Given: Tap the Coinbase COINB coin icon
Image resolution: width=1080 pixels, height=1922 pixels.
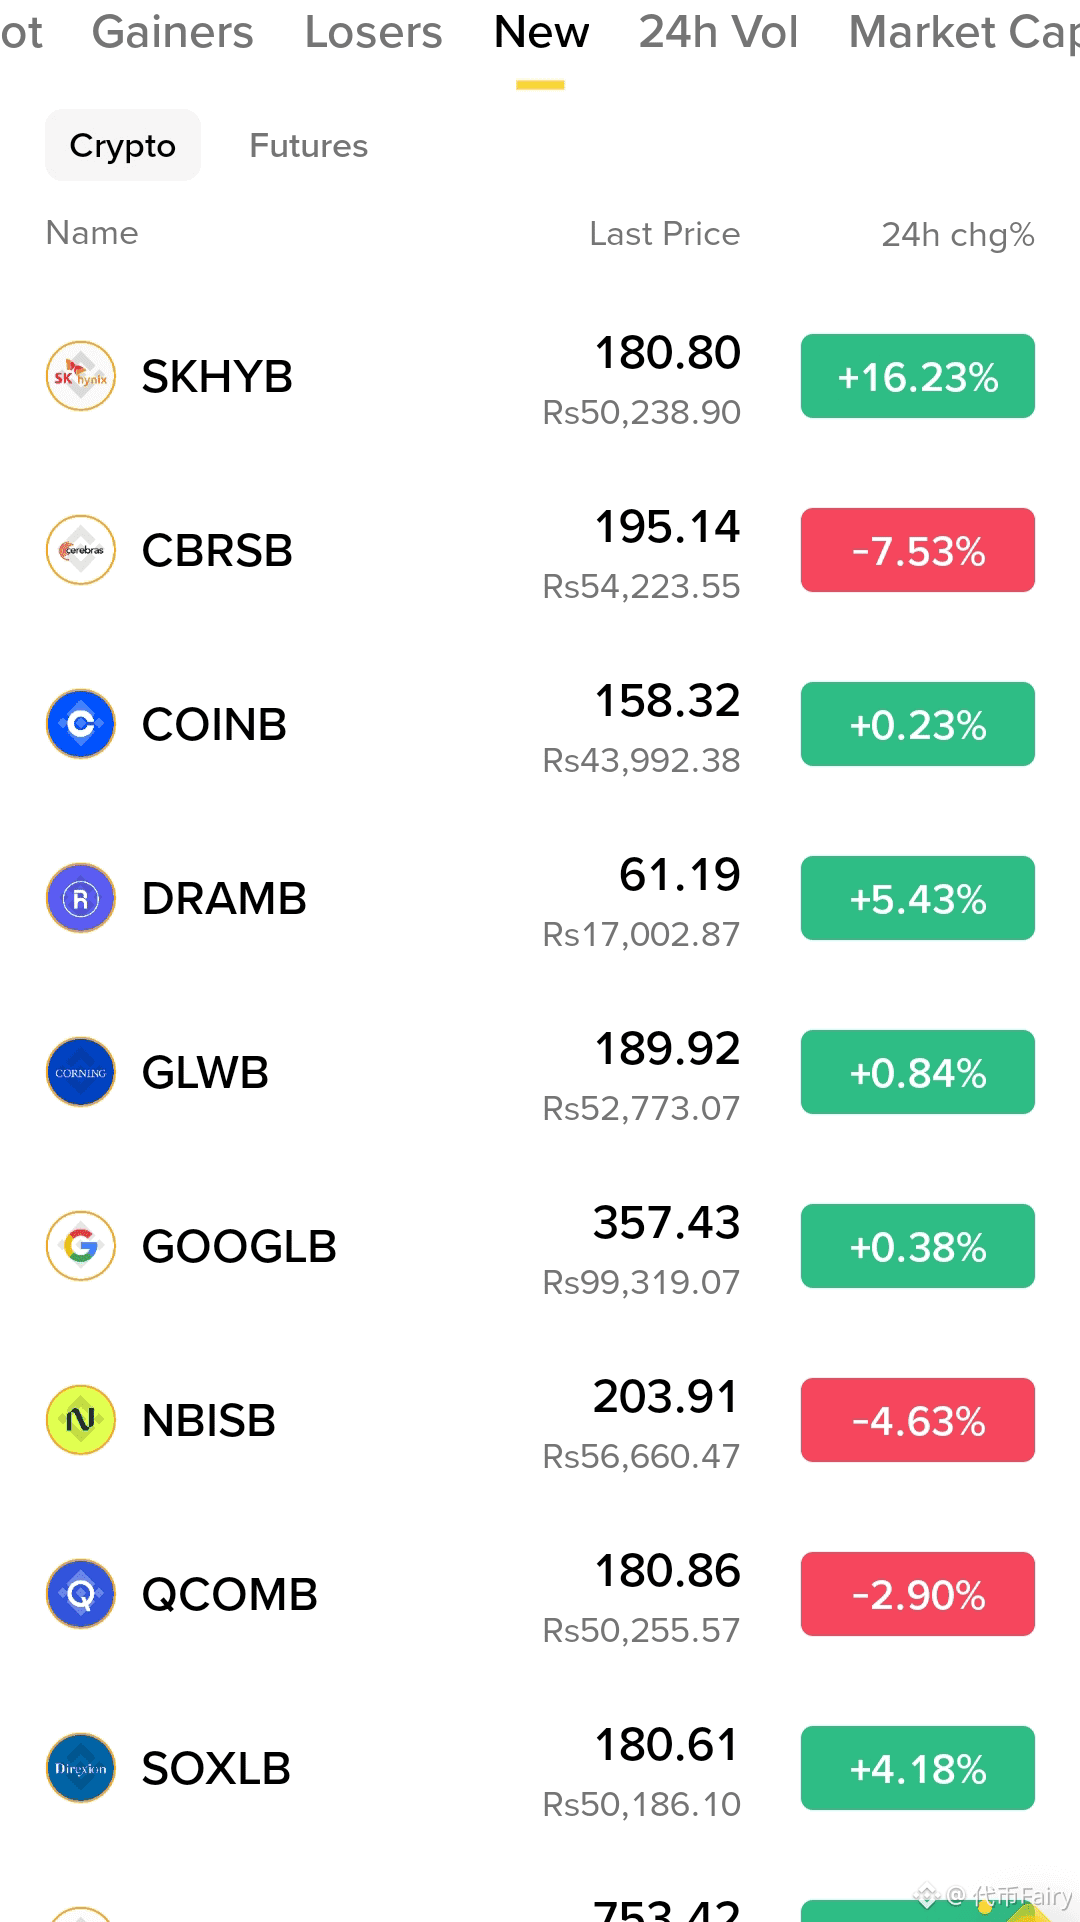Looking at the screenshot, I should [81, 724].
